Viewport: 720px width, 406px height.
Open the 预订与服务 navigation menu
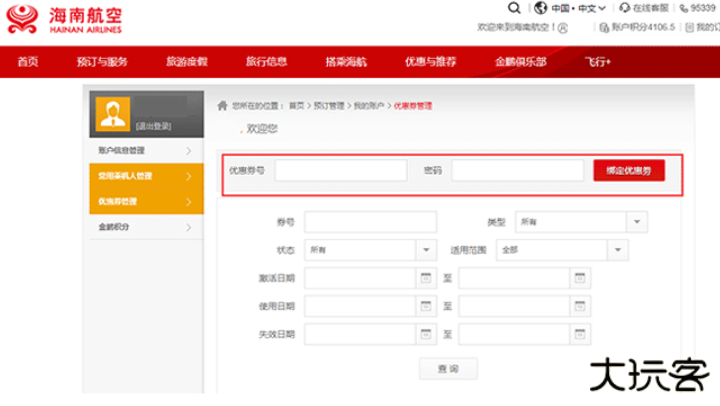click(x=102, y=62)
